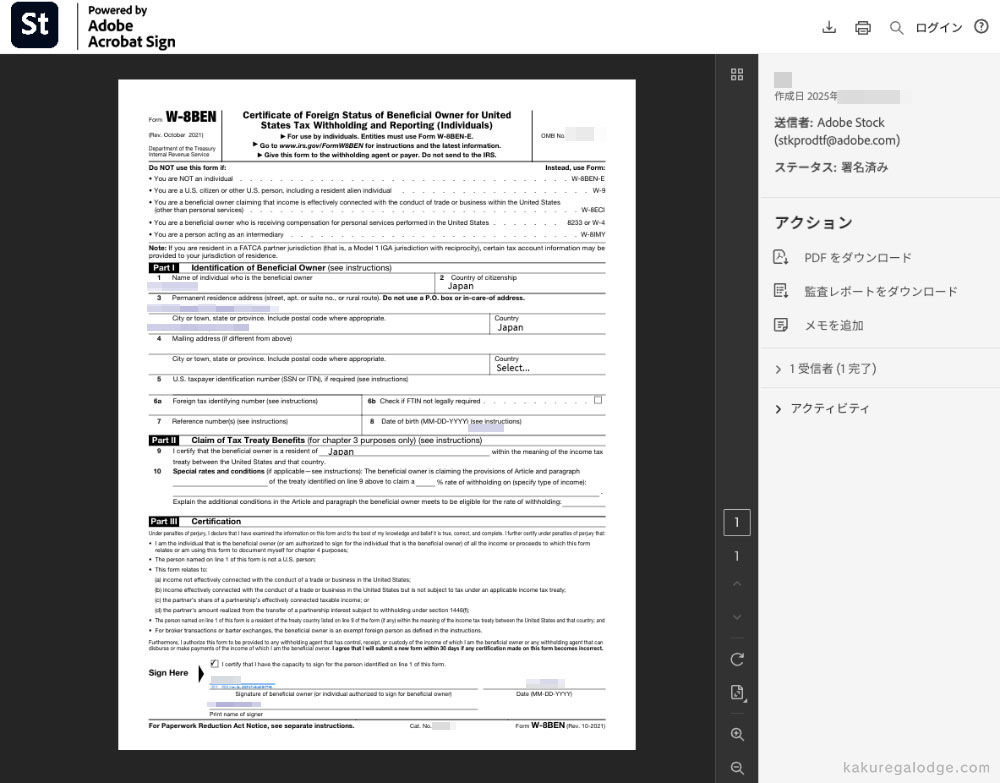The width and height of the screenshot is (1000, 783).
Task: Click the current page number input box
Action: (737, 522)
